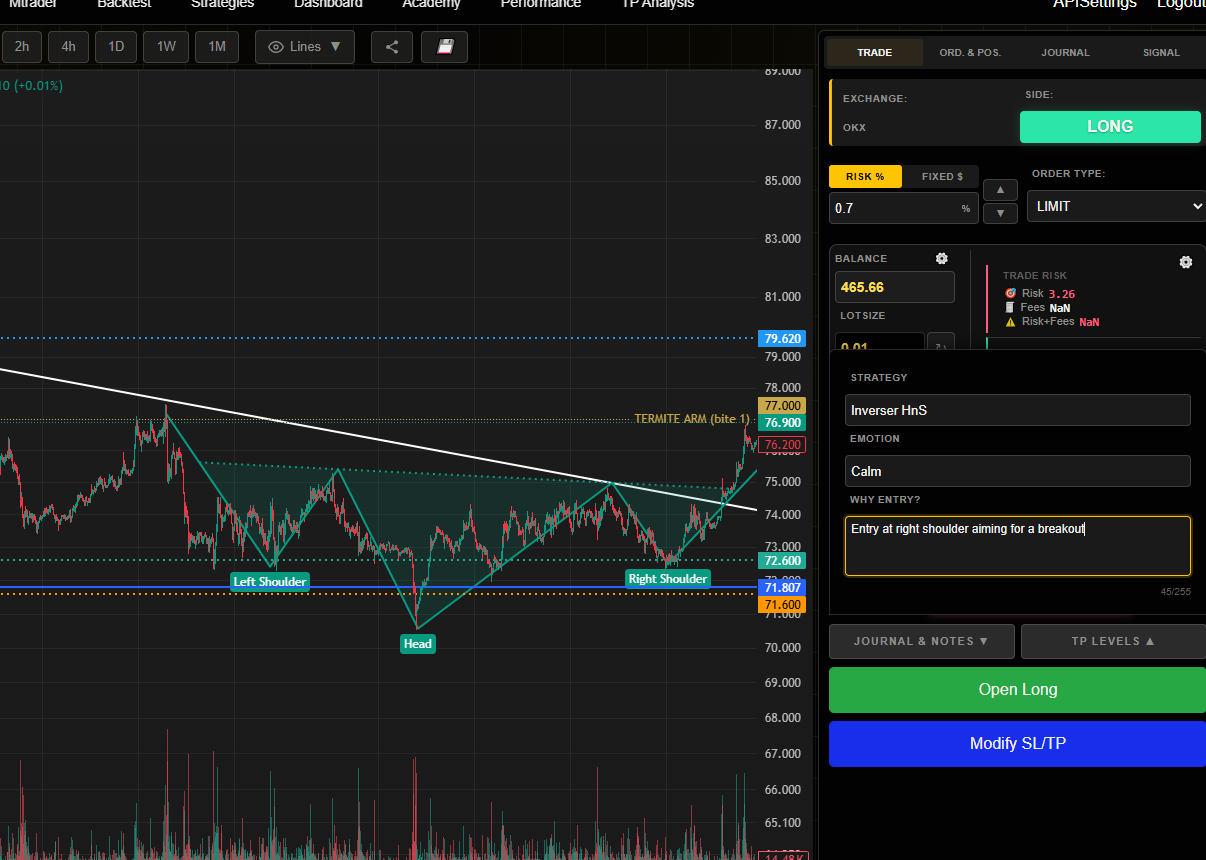The width and height of the screenshot is (1206, 860).
Task: Select the 4h timeframe
Action: 68,47
